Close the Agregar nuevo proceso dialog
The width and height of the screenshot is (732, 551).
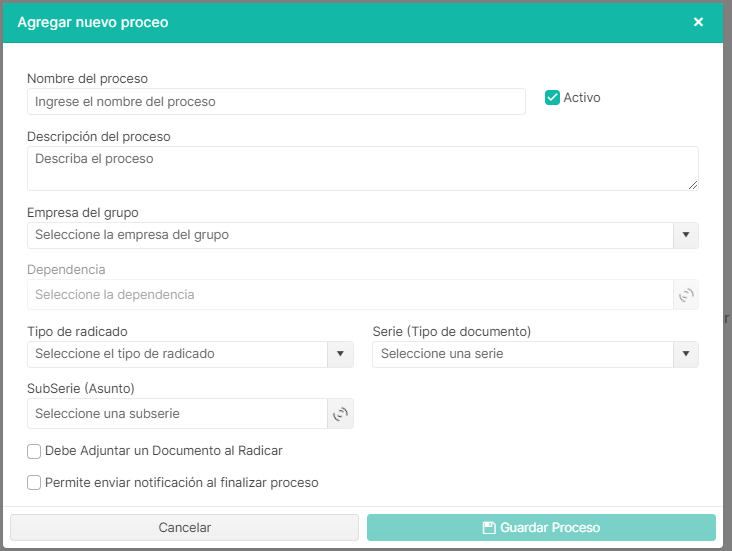698,22
